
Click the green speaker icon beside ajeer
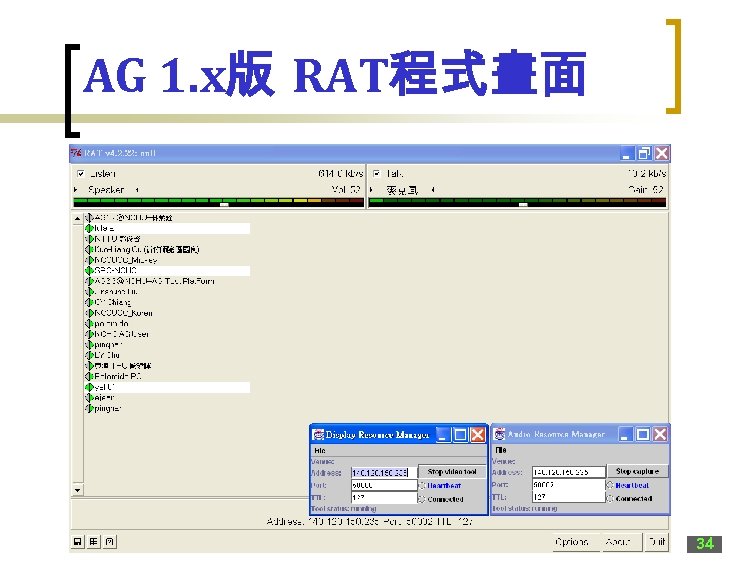[89, 398]
